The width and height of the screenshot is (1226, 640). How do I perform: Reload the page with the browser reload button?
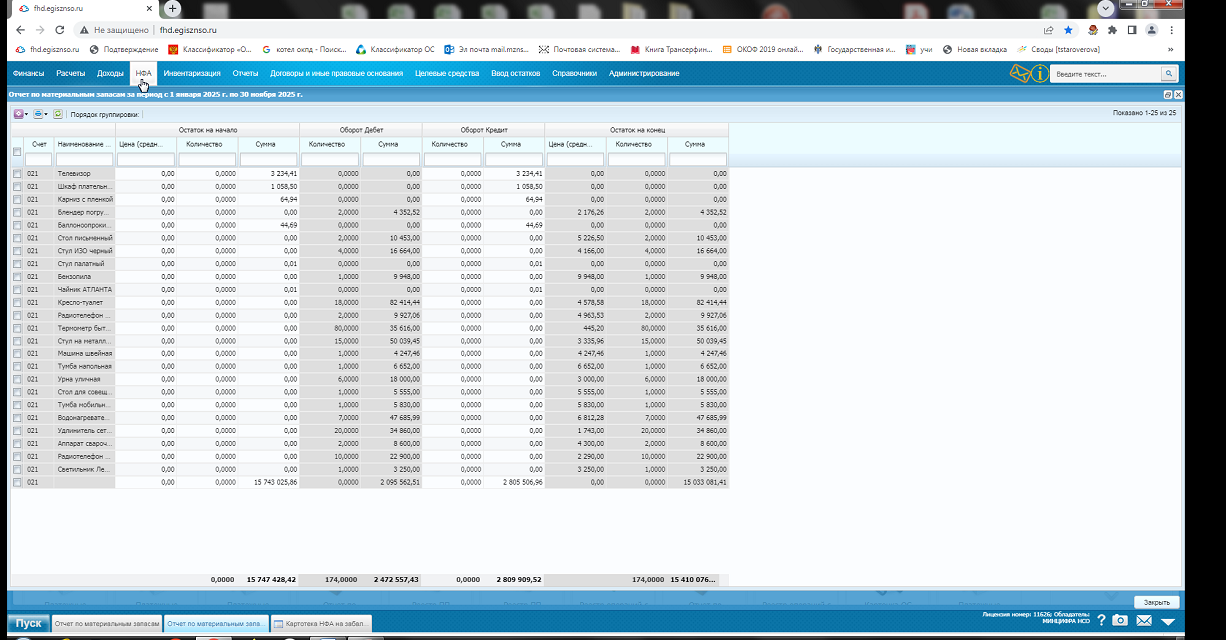[x=60, y=30]
